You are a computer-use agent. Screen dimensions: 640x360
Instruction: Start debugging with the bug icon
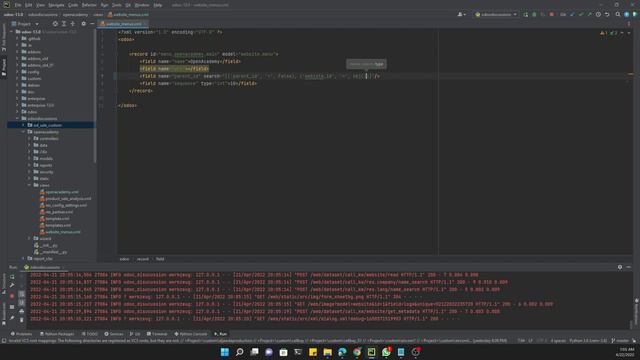534,14
